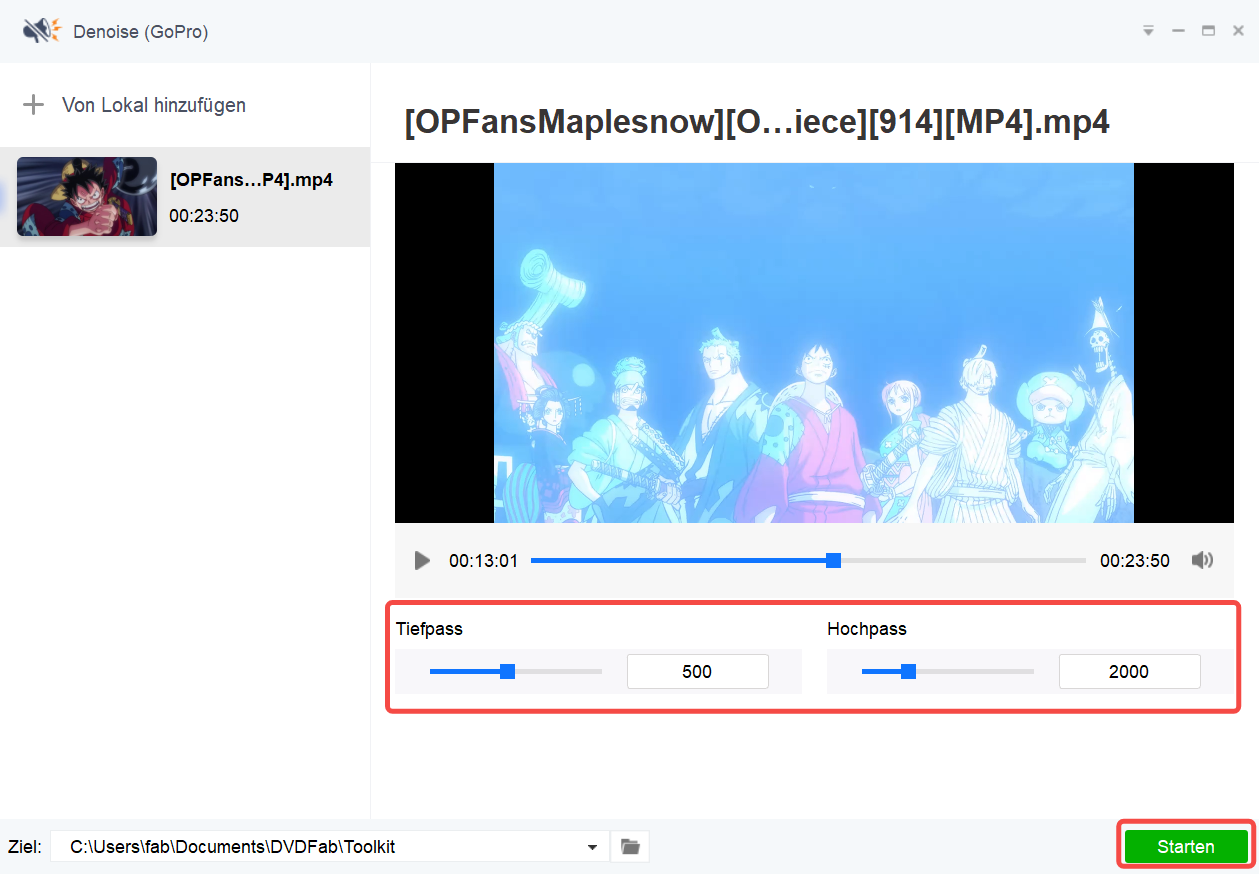Screen dimensions: 1259x874
Task: Click the Ziel destination path field
Action: (x=320, y=847)
